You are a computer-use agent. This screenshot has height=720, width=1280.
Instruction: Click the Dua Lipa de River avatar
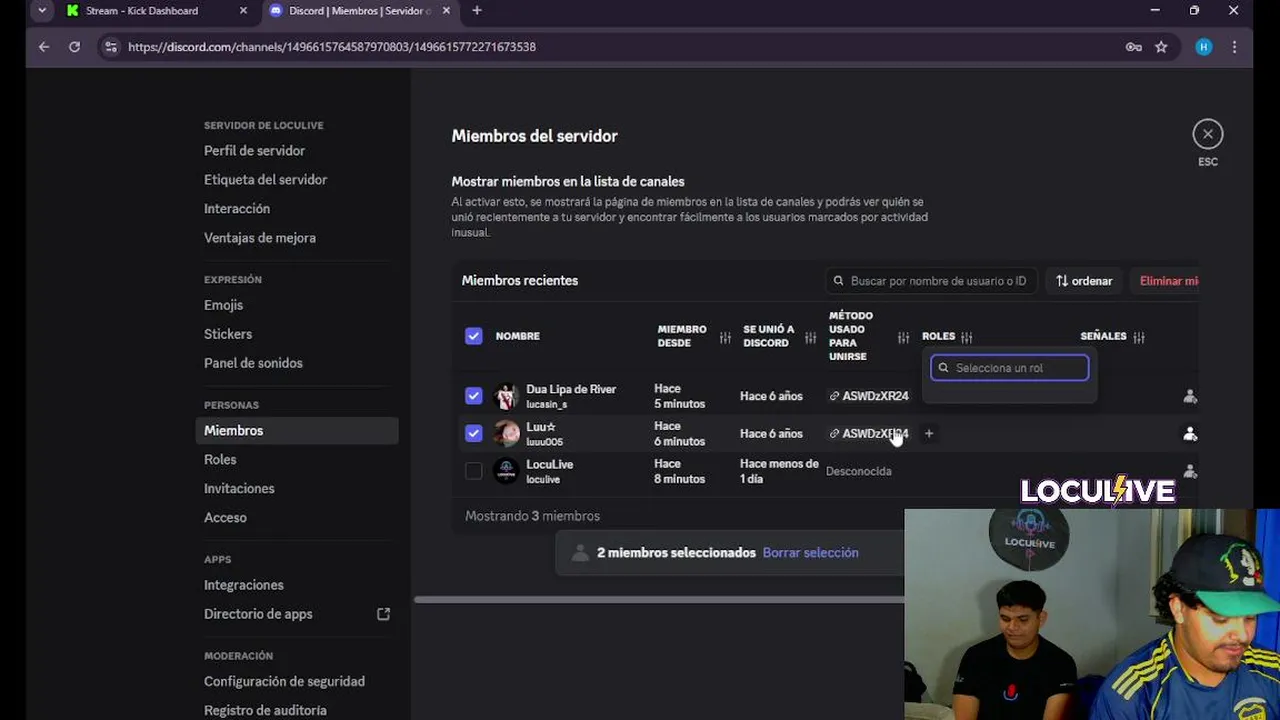pos(507,396)
